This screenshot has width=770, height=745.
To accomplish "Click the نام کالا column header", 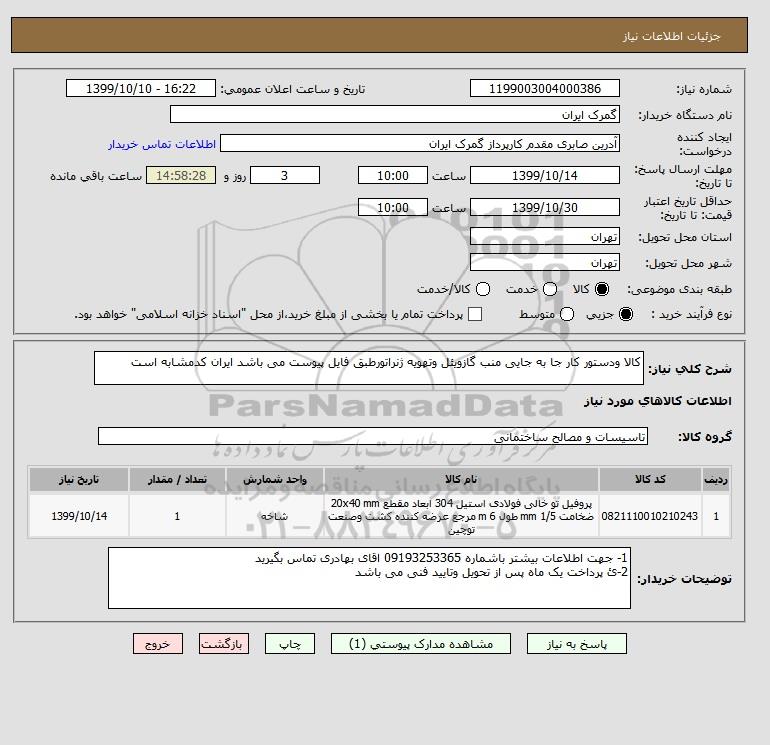I will tap(461, 479).
